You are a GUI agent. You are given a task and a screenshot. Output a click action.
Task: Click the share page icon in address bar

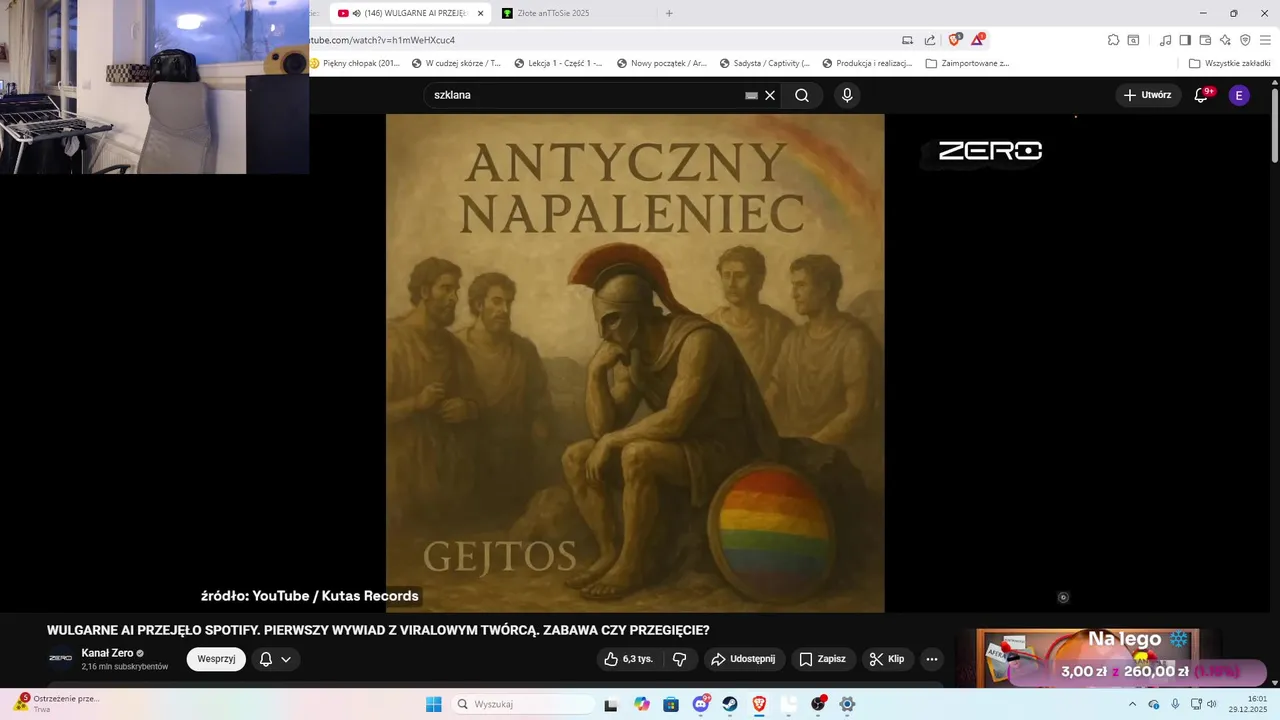[930, 40]
